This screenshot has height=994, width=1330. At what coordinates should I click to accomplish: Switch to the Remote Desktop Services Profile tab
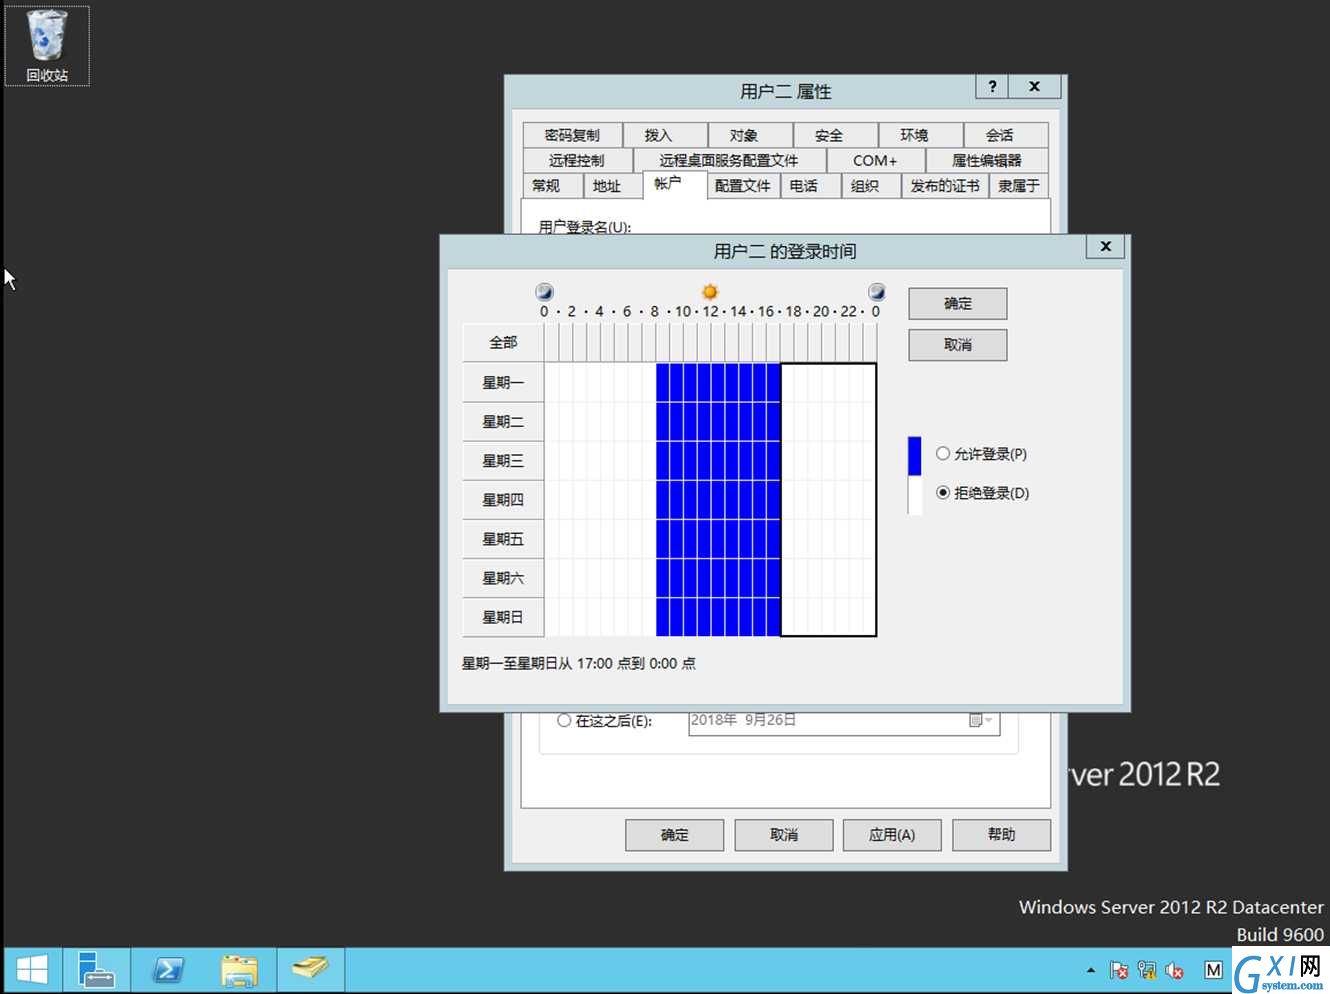(729, 160)
